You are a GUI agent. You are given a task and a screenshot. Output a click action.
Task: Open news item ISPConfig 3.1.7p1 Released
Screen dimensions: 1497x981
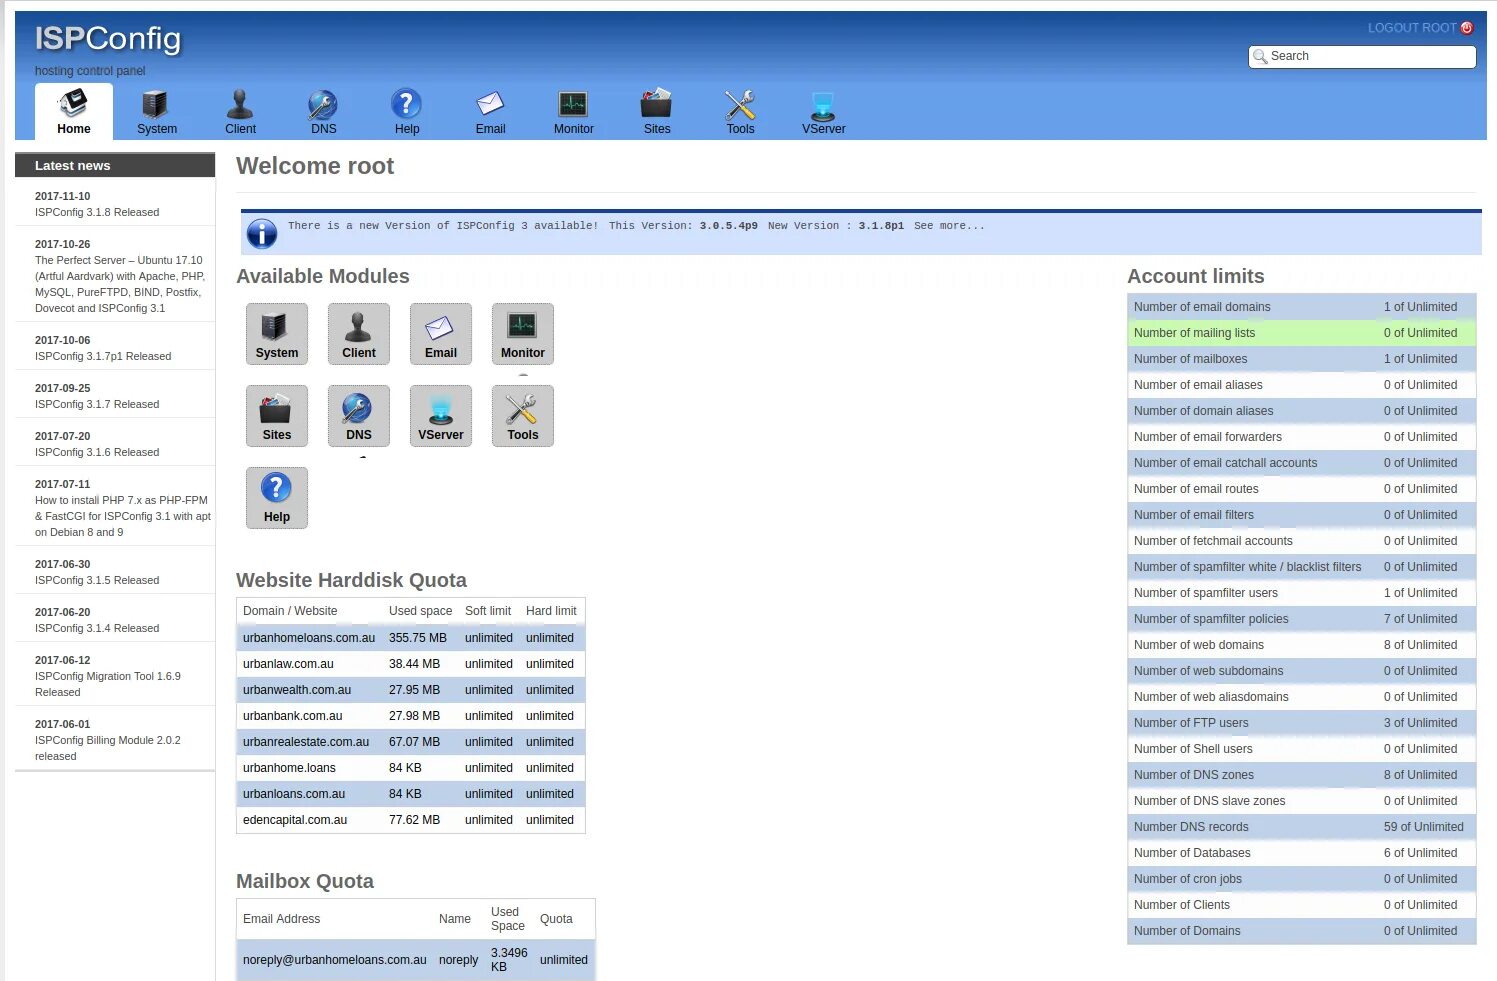pos(103,356)
